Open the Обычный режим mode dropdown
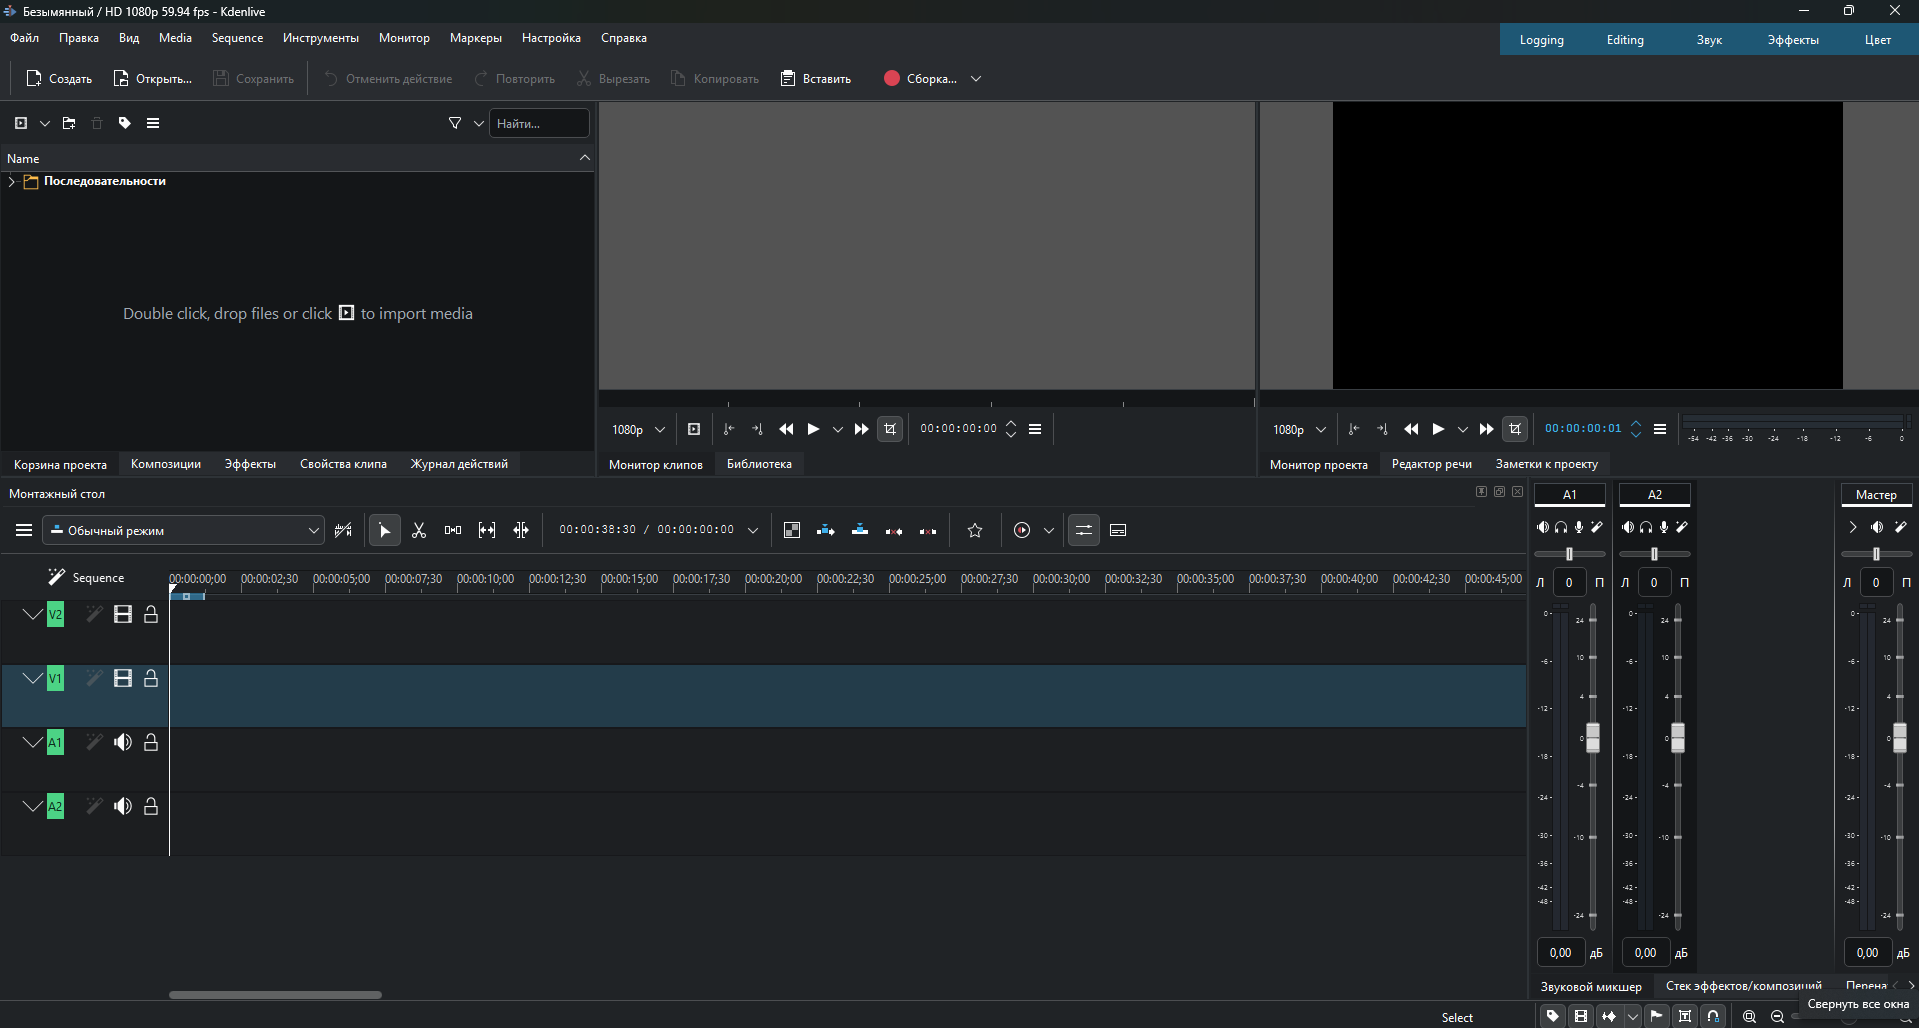1919x1028 pixels. (185, 531)
